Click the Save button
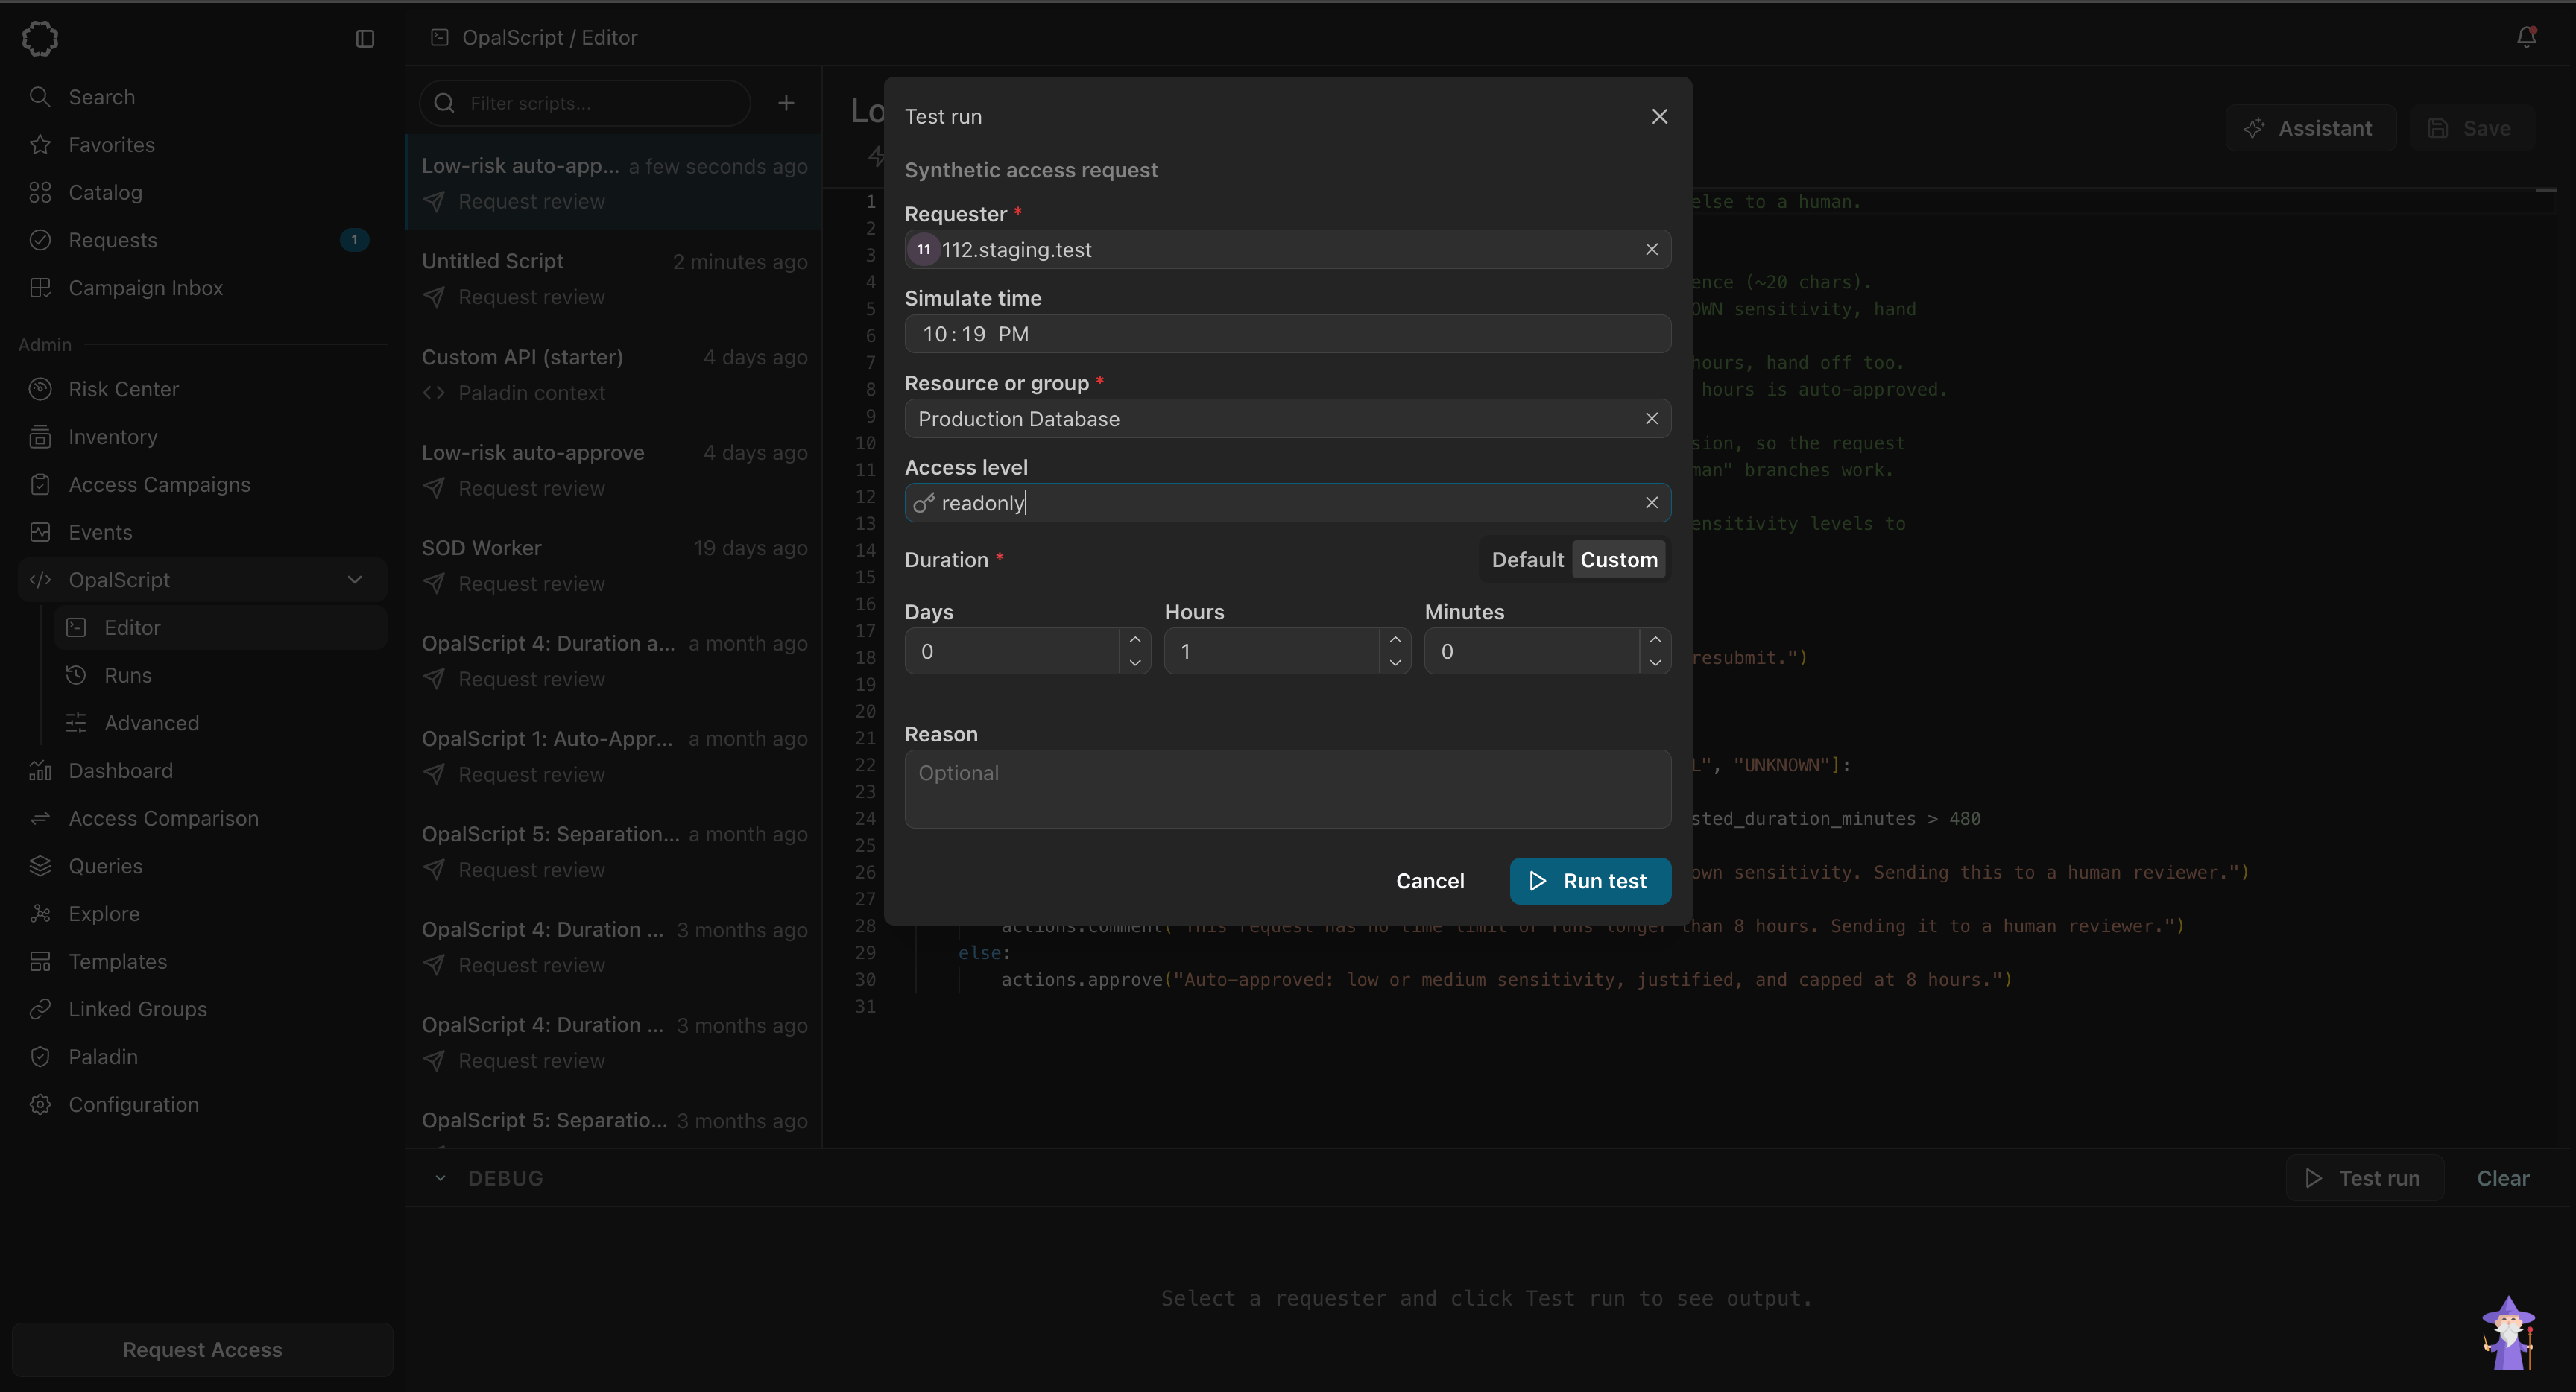Image resolution: width=2576 pixels, height=1392 pixels. point(2470,128)
